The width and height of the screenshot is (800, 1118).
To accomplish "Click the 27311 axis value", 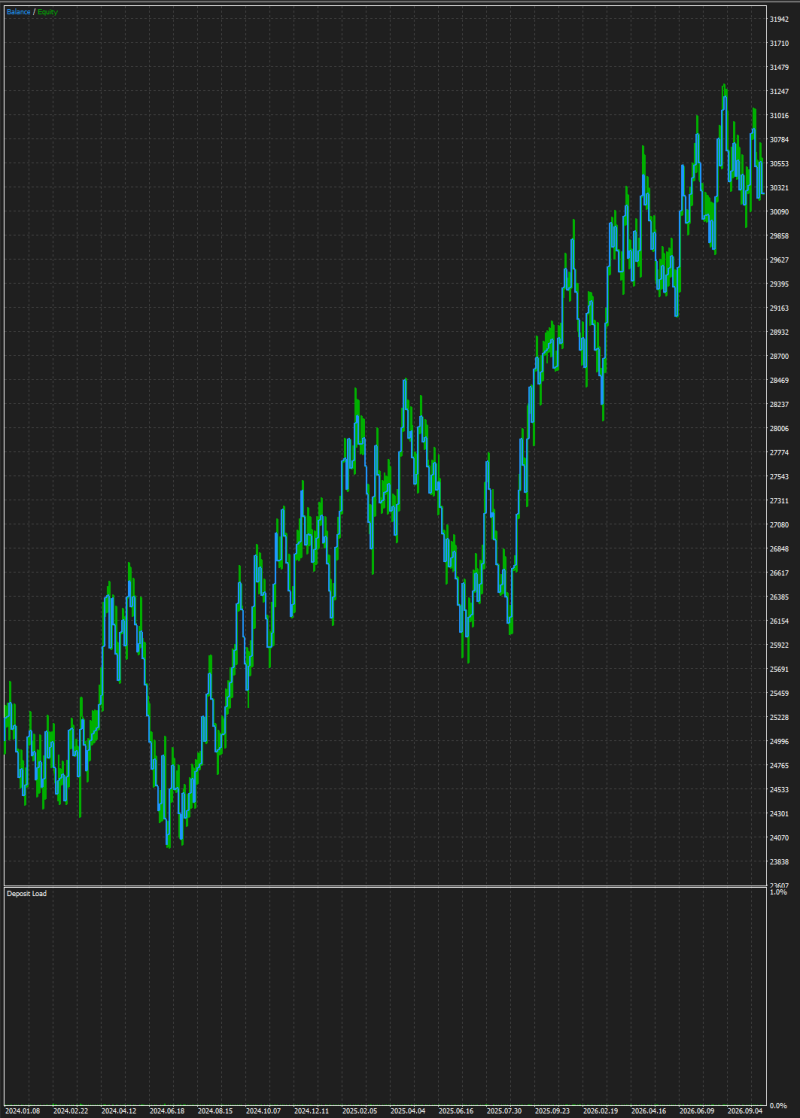I will [x=779, y=501].
